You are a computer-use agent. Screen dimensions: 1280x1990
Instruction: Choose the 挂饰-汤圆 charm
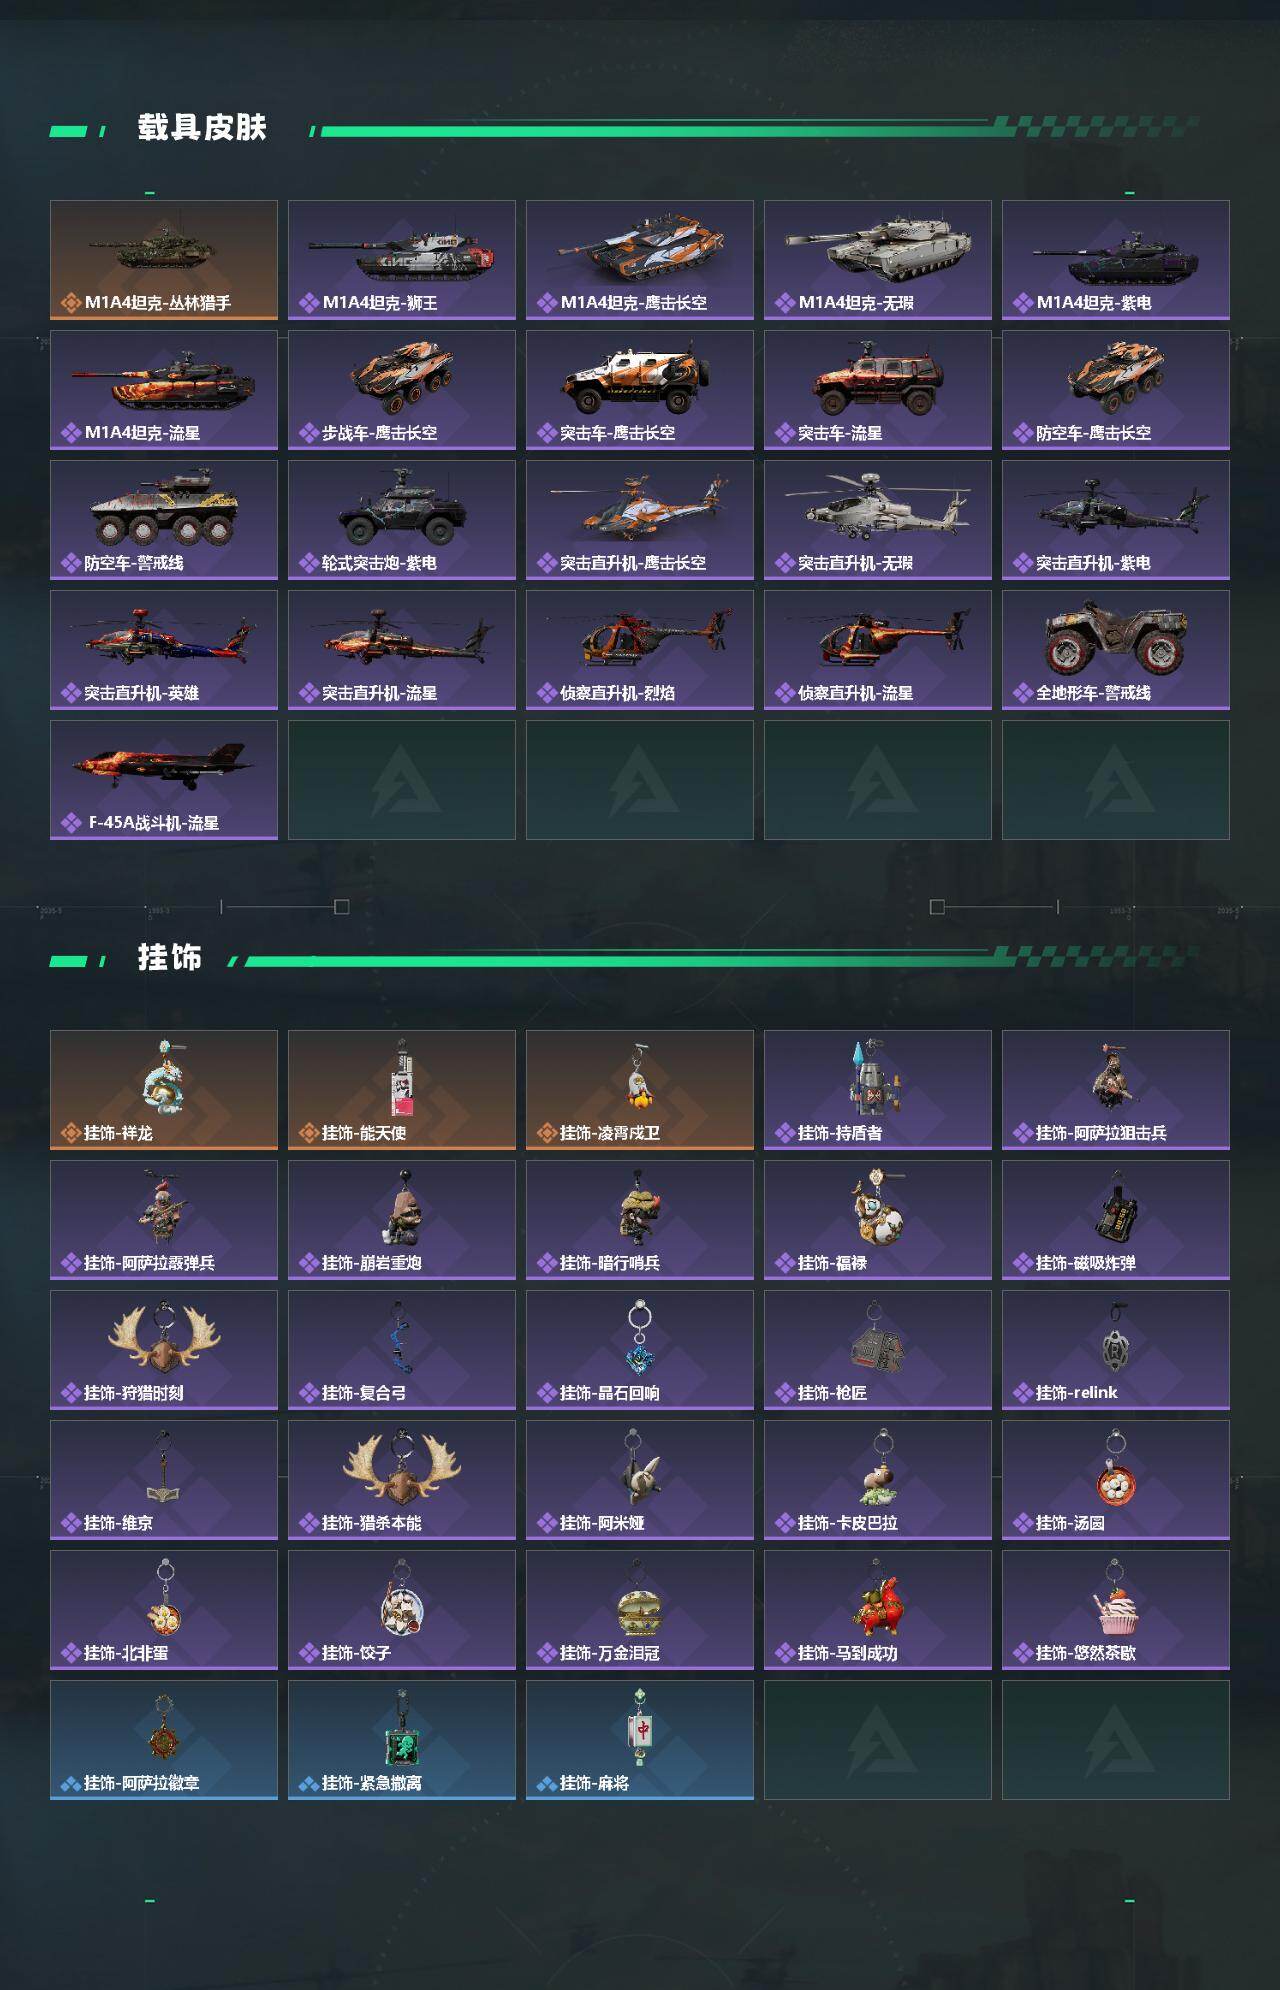pyautogui.click(x=1116, y=1480)
